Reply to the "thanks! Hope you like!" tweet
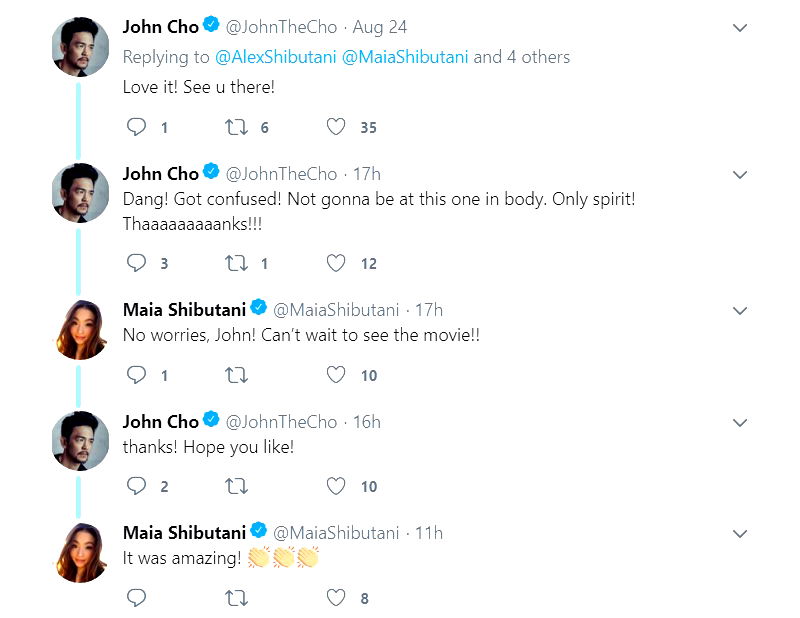 click(137, 486)
